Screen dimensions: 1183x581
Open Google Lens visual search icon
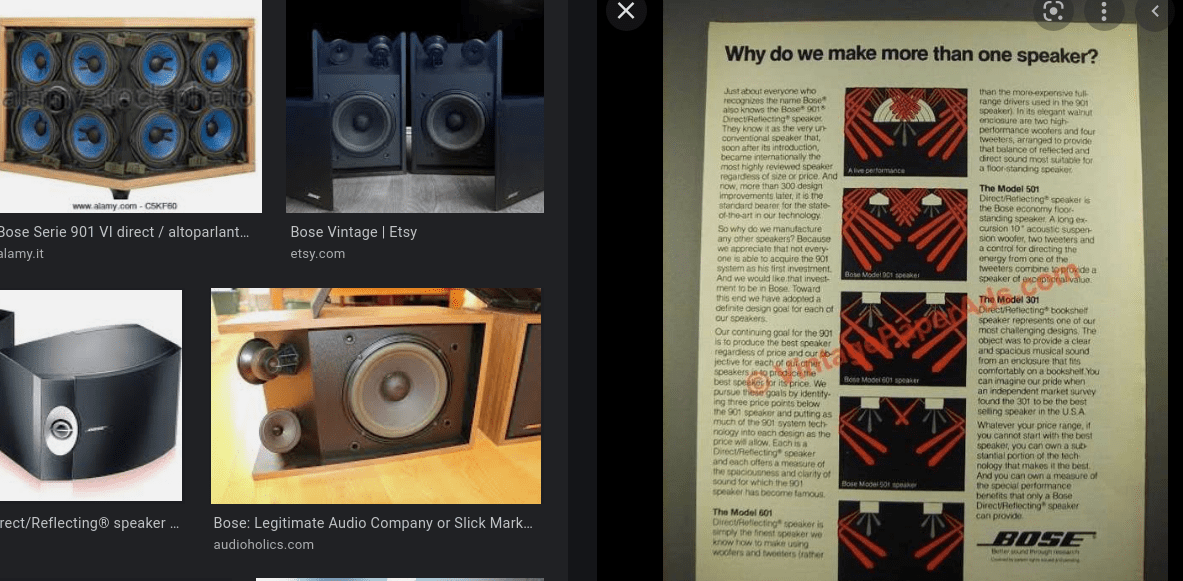pyautogui.click(x=1053, y=11)
